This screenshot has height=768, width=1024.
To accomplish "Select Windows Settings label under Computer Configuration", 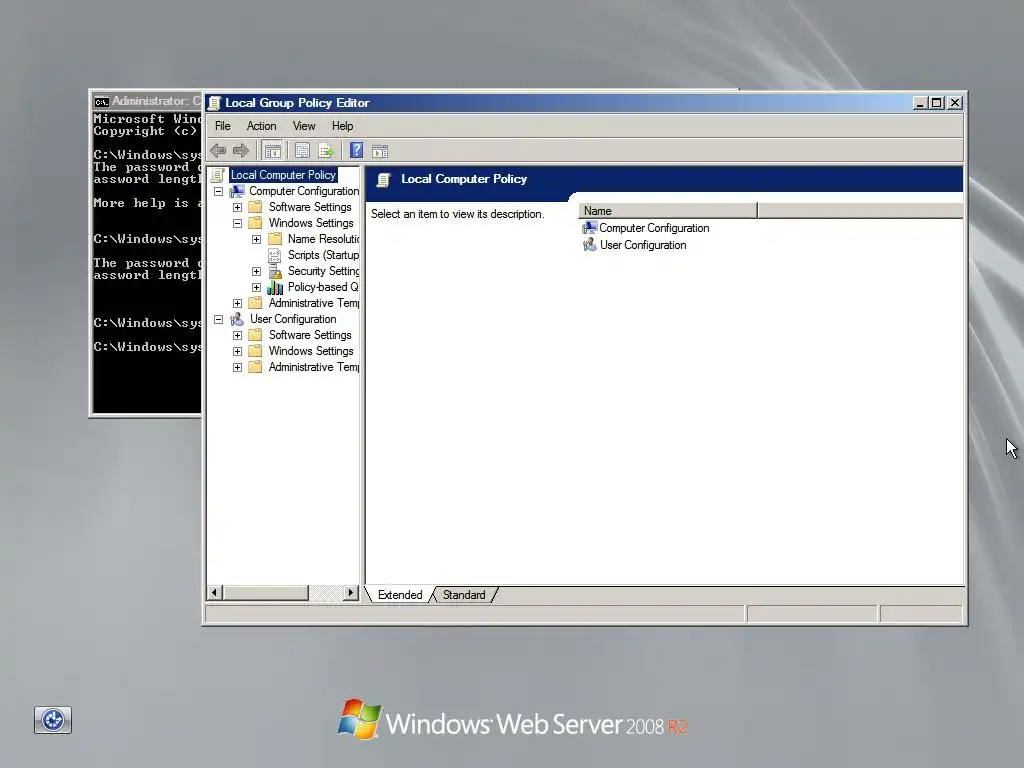I will [x=311, y=223].
